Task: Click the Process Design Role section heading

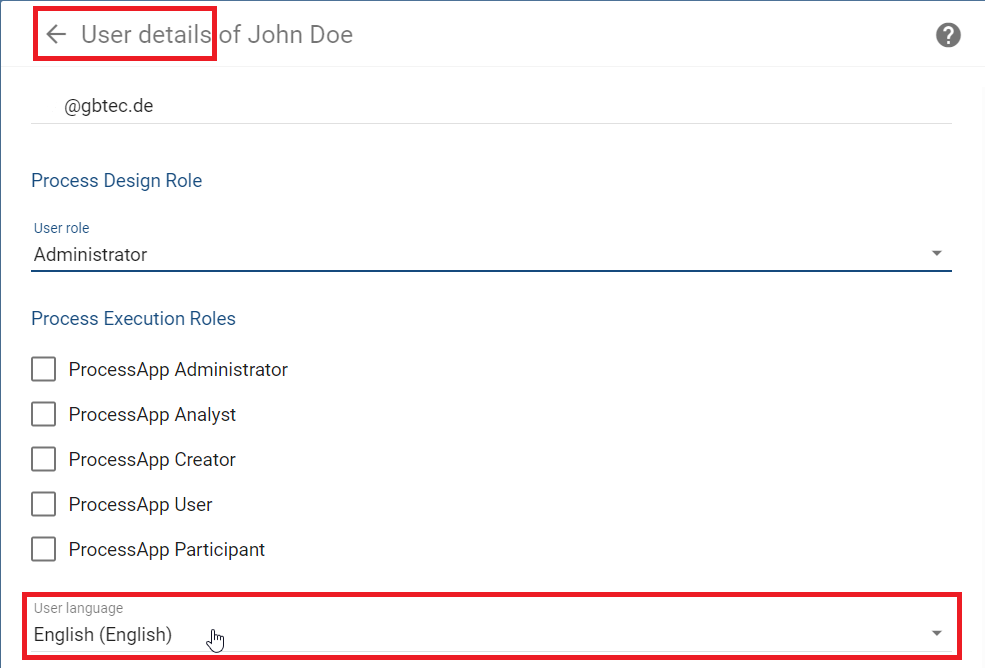Action: point(116,180)
